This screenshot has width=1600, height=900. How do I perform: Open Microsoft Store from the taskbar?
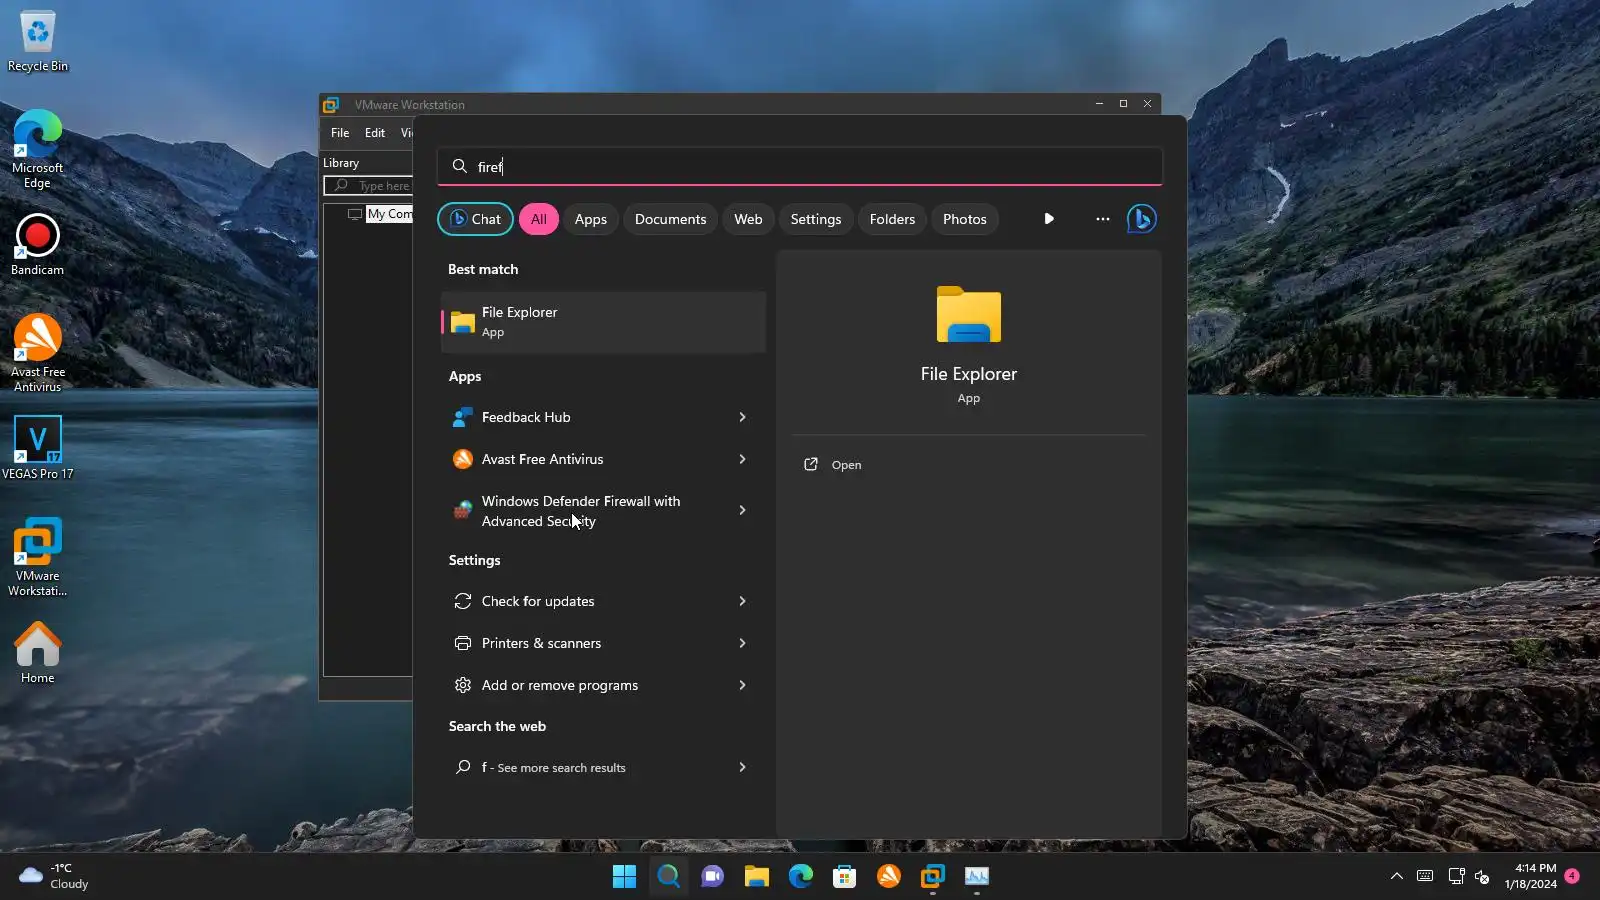tap(844, 876)
